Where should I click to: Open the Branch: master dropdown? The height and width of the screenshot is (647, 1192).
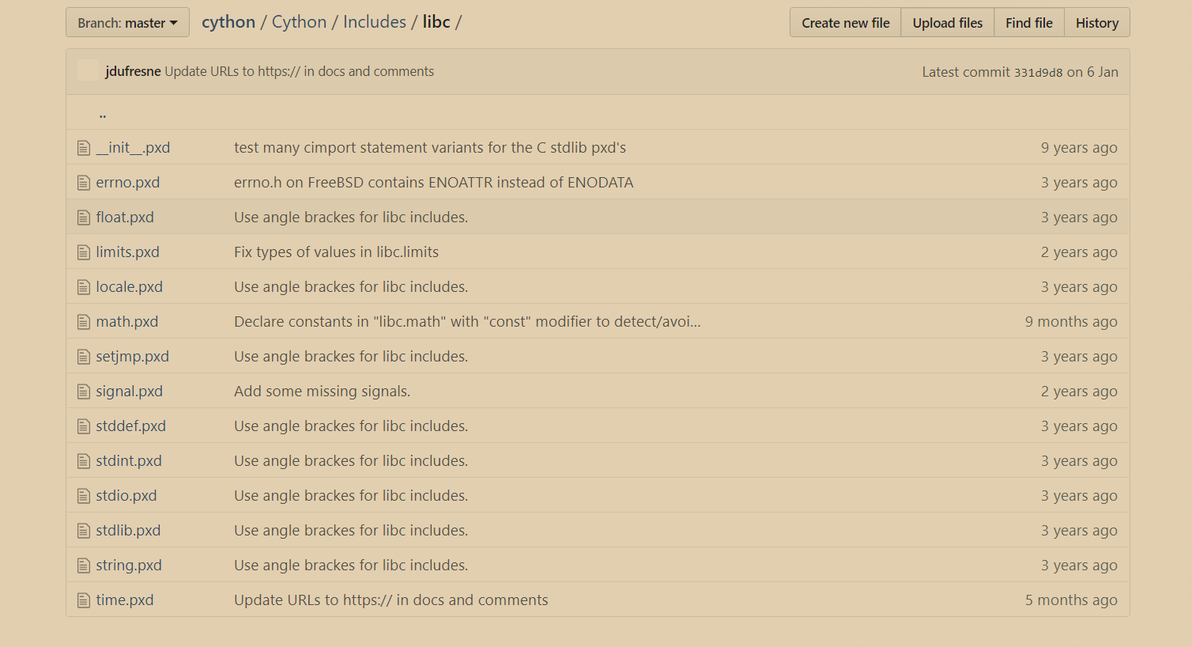coord(127,23)
